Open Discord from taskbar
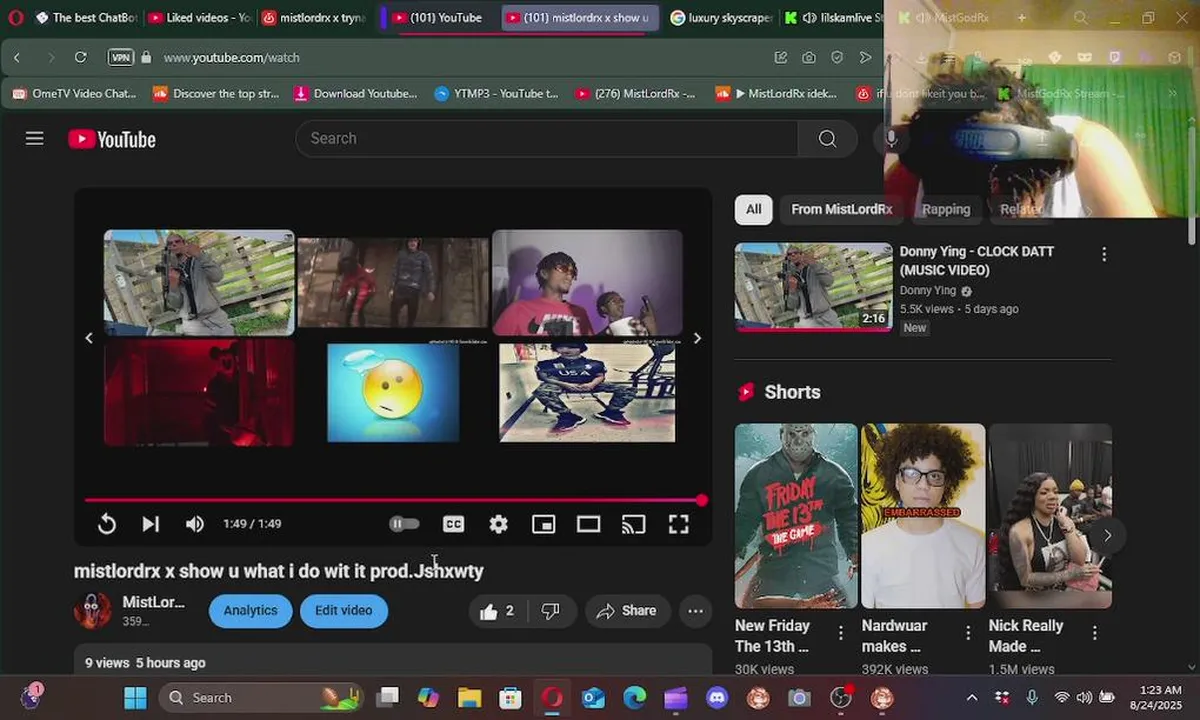 pos(717,698)
